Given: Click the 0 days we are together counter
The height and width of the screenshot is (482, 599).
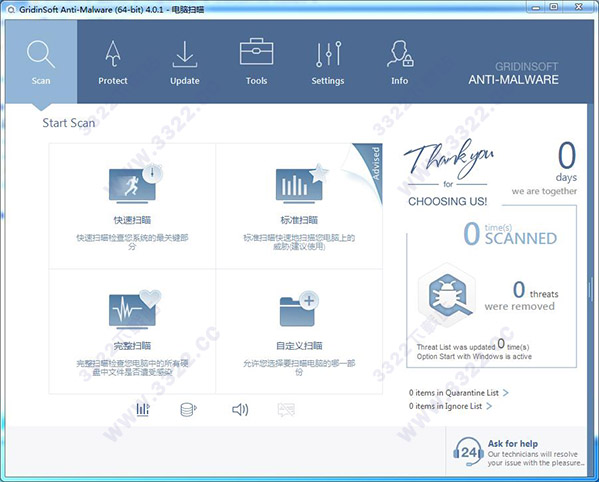Looking at the screenshot, I should click(x=544, y=168).
